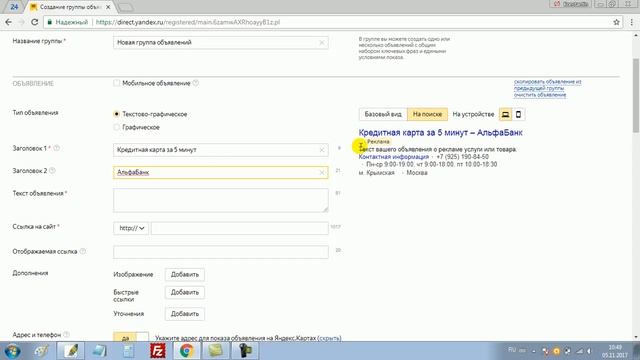Switch preview to Базовый вид tab
640x360 pixels.
pos(383,114)
